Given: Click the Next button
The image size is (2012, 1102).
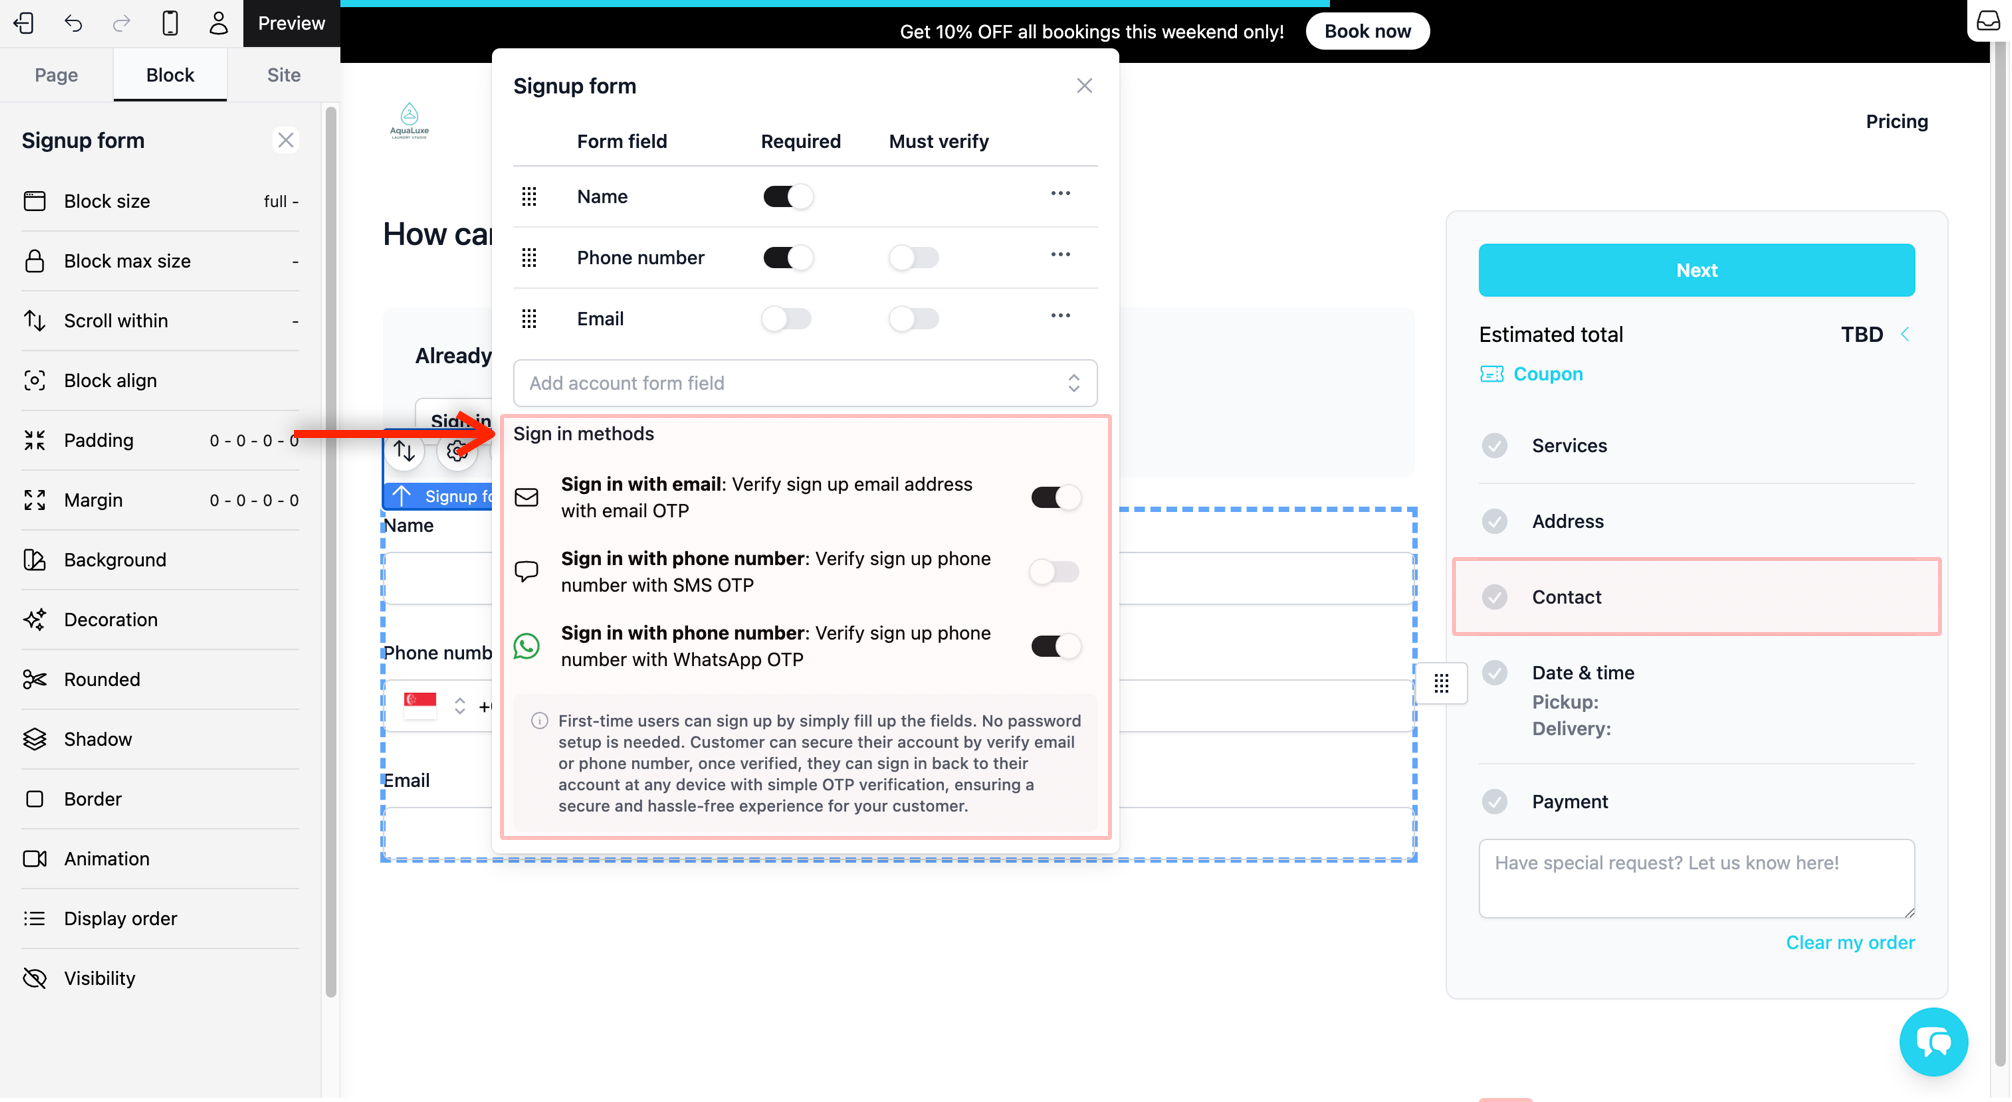Looking at the screenshot, I should point(1696,270).
